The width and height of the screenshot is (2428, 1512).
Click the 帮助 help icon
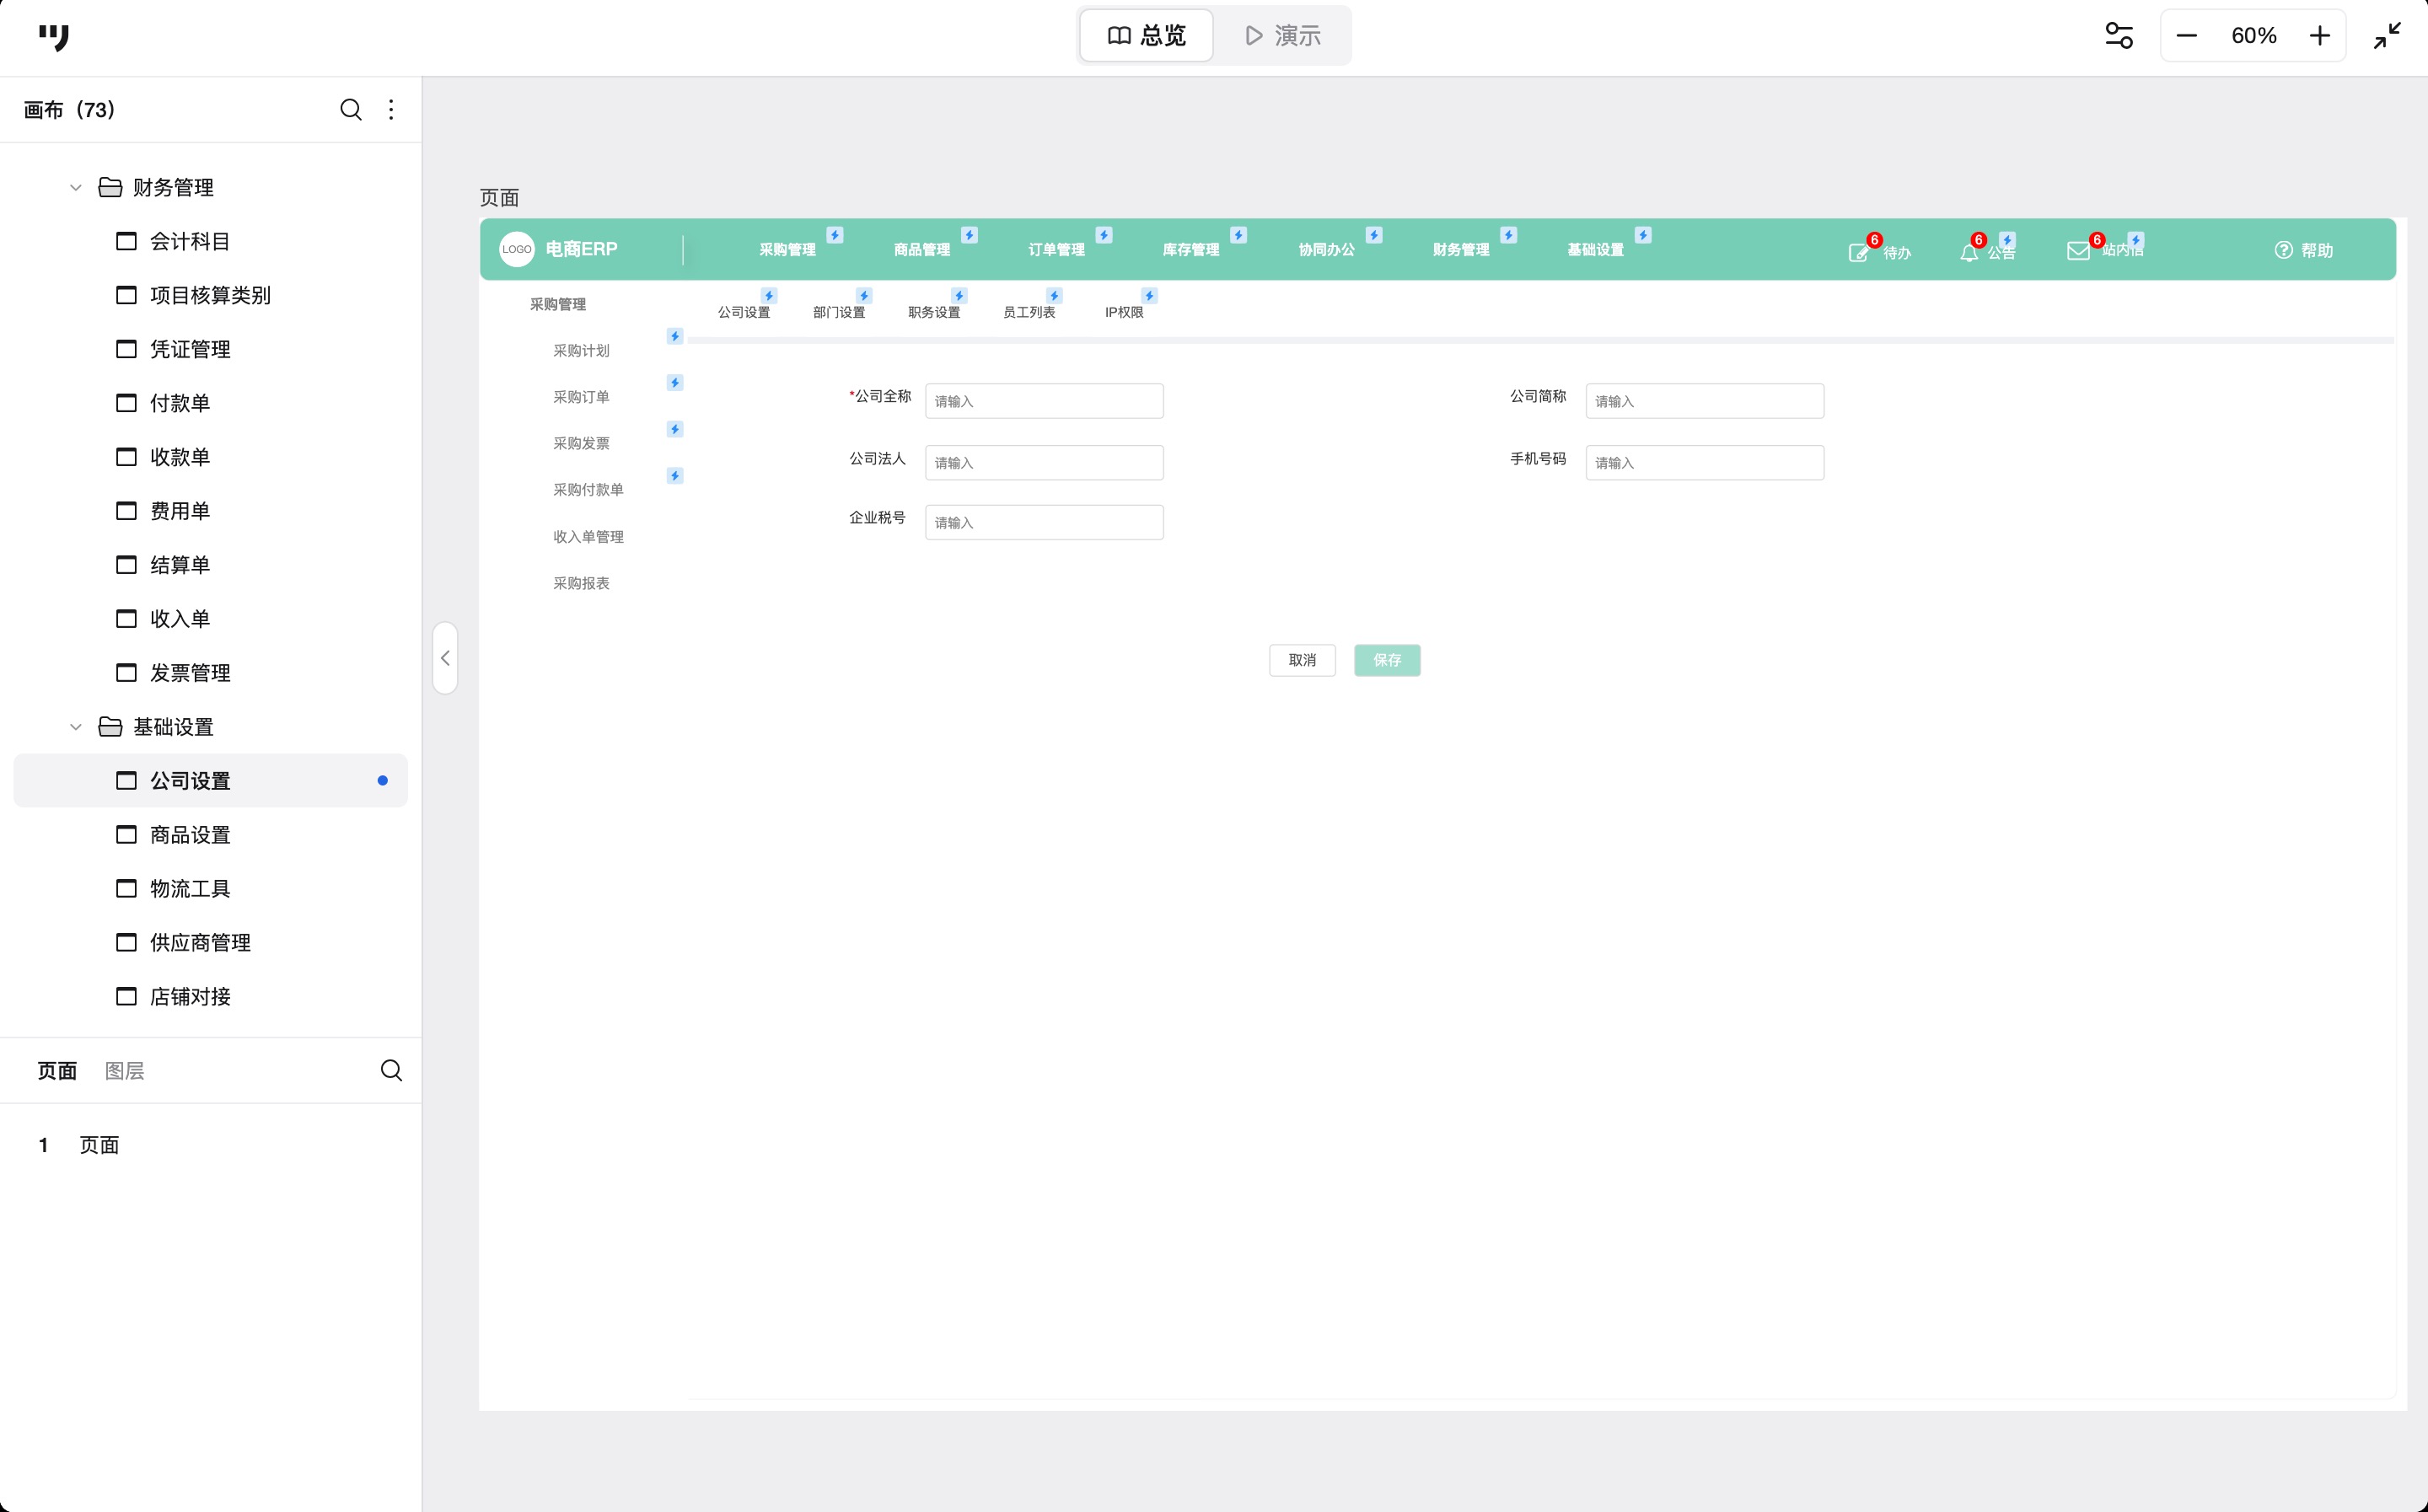point(2283,250)
